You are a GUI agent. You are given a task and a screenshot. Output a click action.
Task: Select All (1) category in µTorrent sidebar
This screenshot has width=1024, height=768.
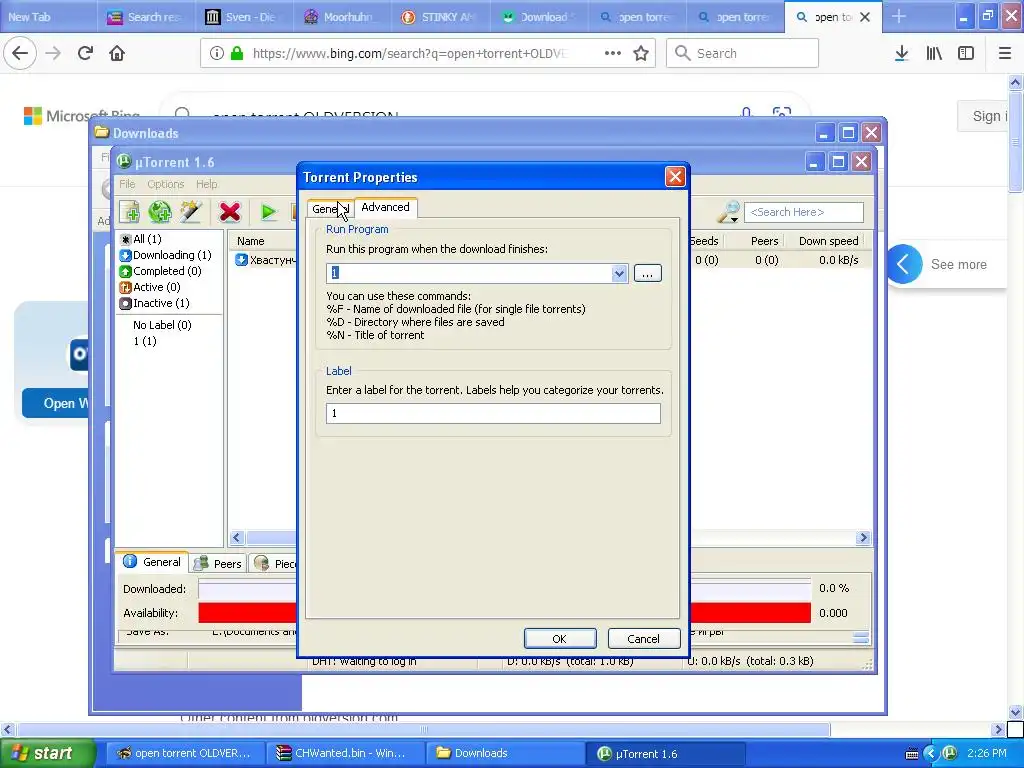pyautogui.click(x=141, y=239)
